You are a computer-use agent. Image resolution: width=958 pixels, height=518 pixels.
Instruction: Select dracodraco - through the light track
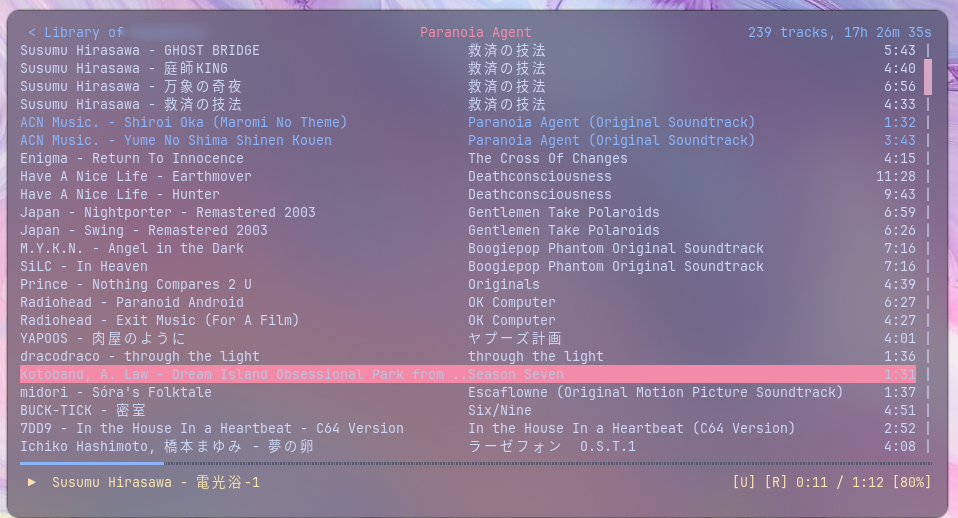coord(140,357)
